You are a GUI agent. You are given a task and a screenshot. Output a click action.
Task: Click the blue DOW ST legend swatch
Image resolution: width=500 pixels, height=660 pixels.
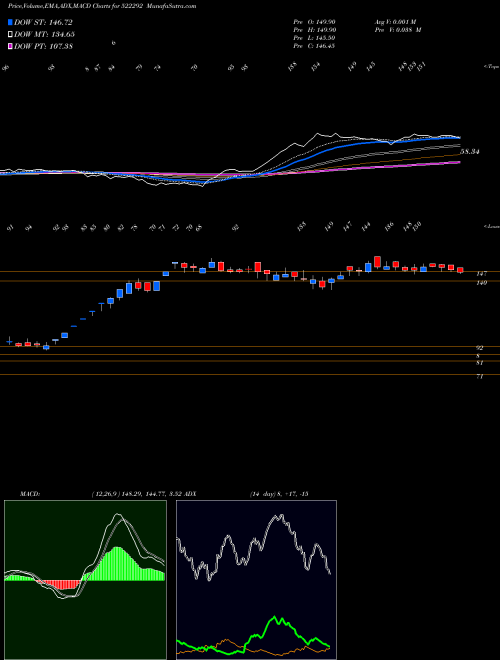(10, 22)
